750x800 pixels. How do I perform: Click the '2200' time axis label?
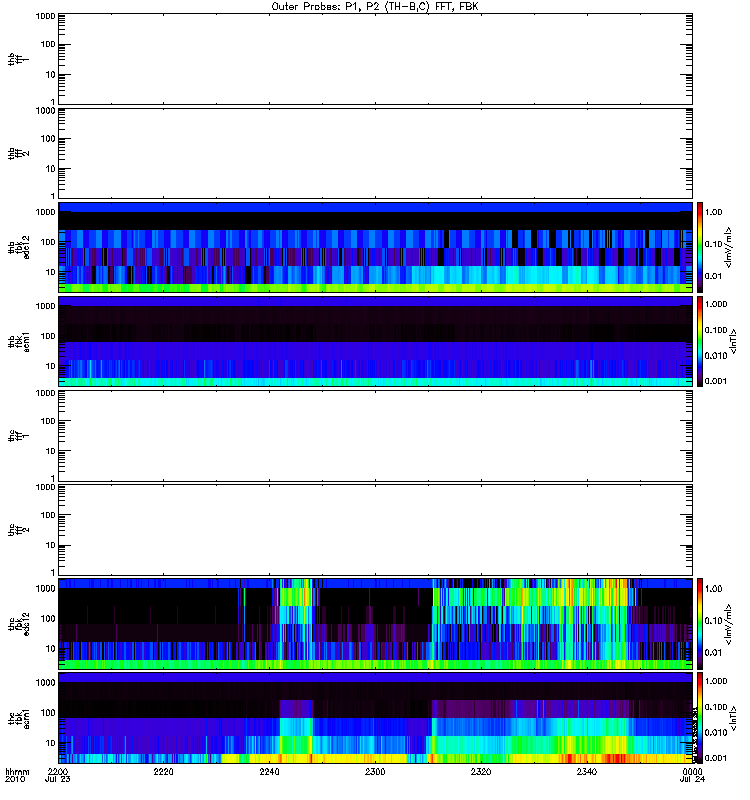(x=58, y=771)
